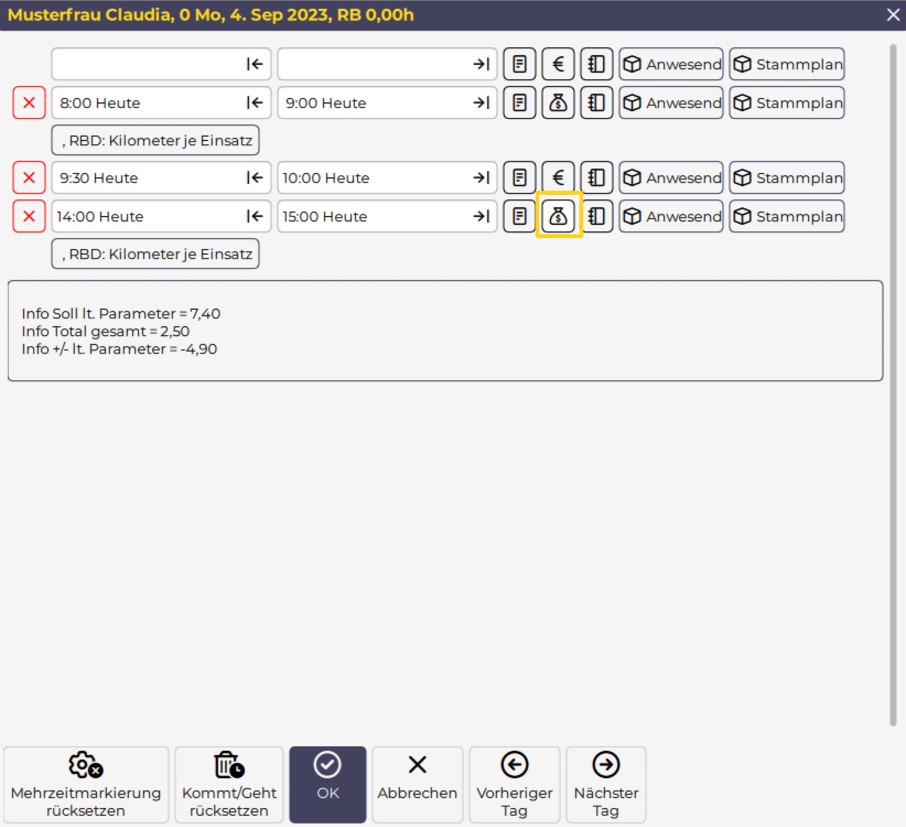Delete the 8:00 Heute time entry
This screenshot has width=906, height=827.
point(29,103)
